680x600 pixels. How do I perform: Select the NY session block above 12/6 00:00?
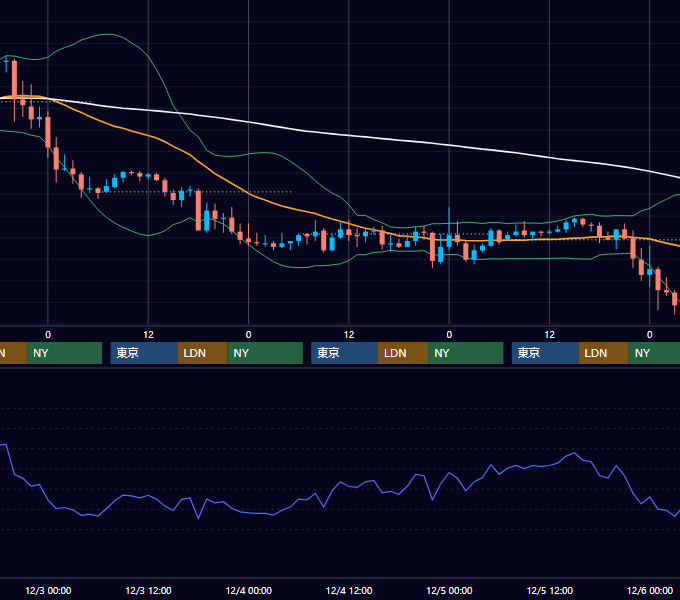(654, 353)
